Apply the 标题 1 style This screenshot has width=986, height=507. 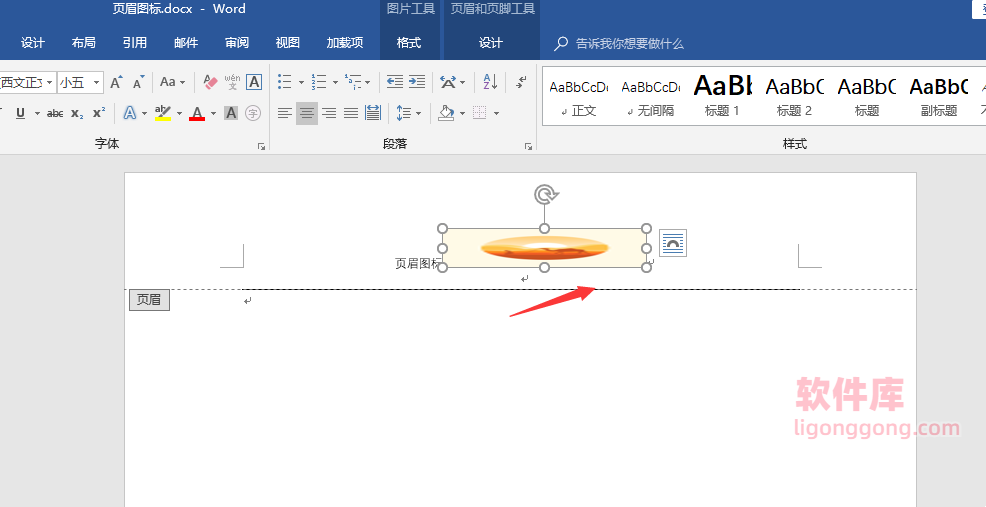[723, 96]
